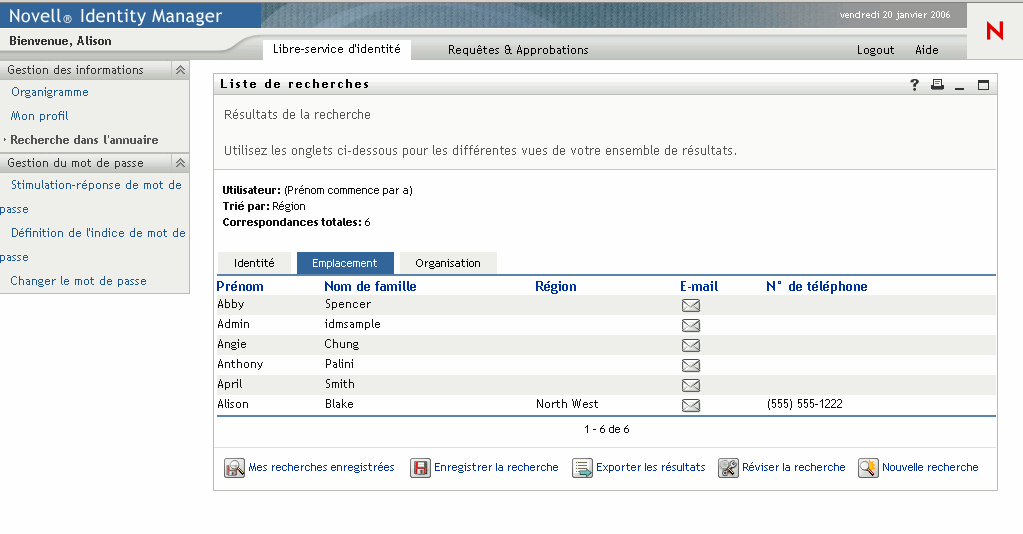This screenshot has width=1023, height=534.
Task: Sort by the E-mail column header
Action: click(x=699, y=286)
